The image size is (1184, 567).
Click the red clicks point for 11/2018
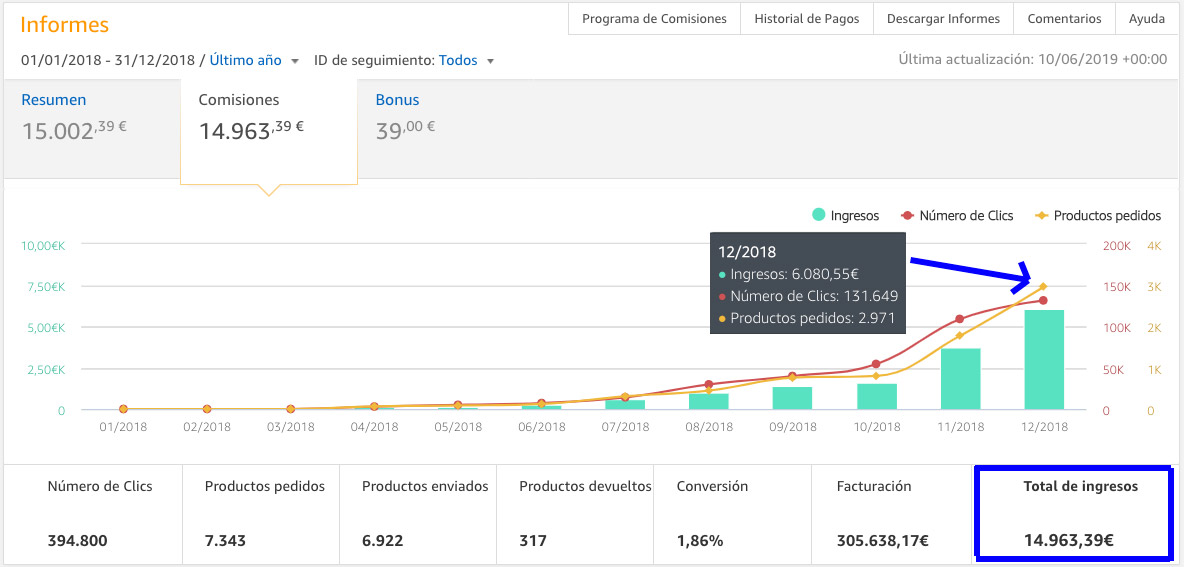click(960, 319)
